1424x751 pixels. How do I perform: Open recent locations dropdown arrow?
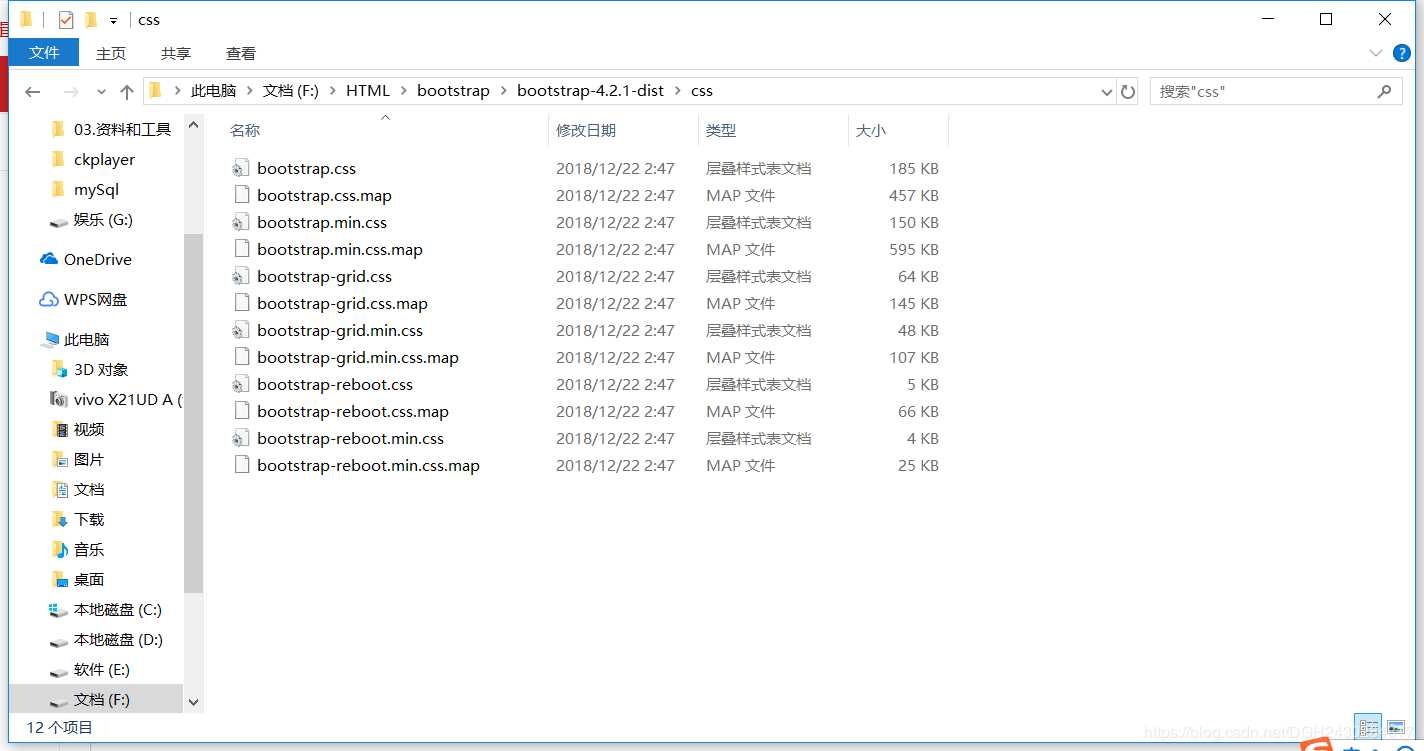[101, 91]
